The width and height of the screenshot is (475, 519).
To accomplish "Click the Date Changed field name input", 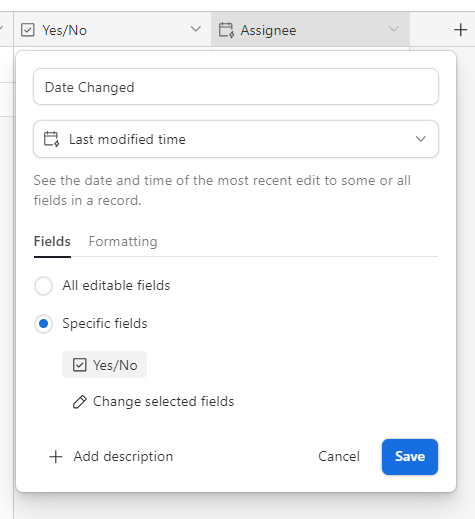I will tap(236, 87).
